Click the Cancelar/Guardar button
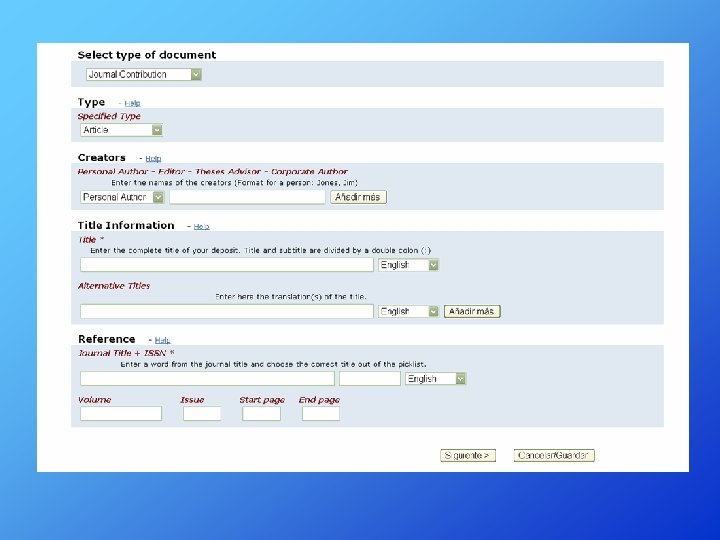This screenshot has height=540, width=720. [554, 456]
